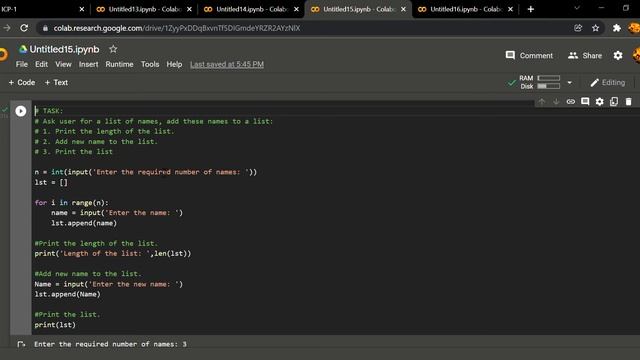Click the line lst.append(Name)
Screen dimensions: 640x360
67,294
